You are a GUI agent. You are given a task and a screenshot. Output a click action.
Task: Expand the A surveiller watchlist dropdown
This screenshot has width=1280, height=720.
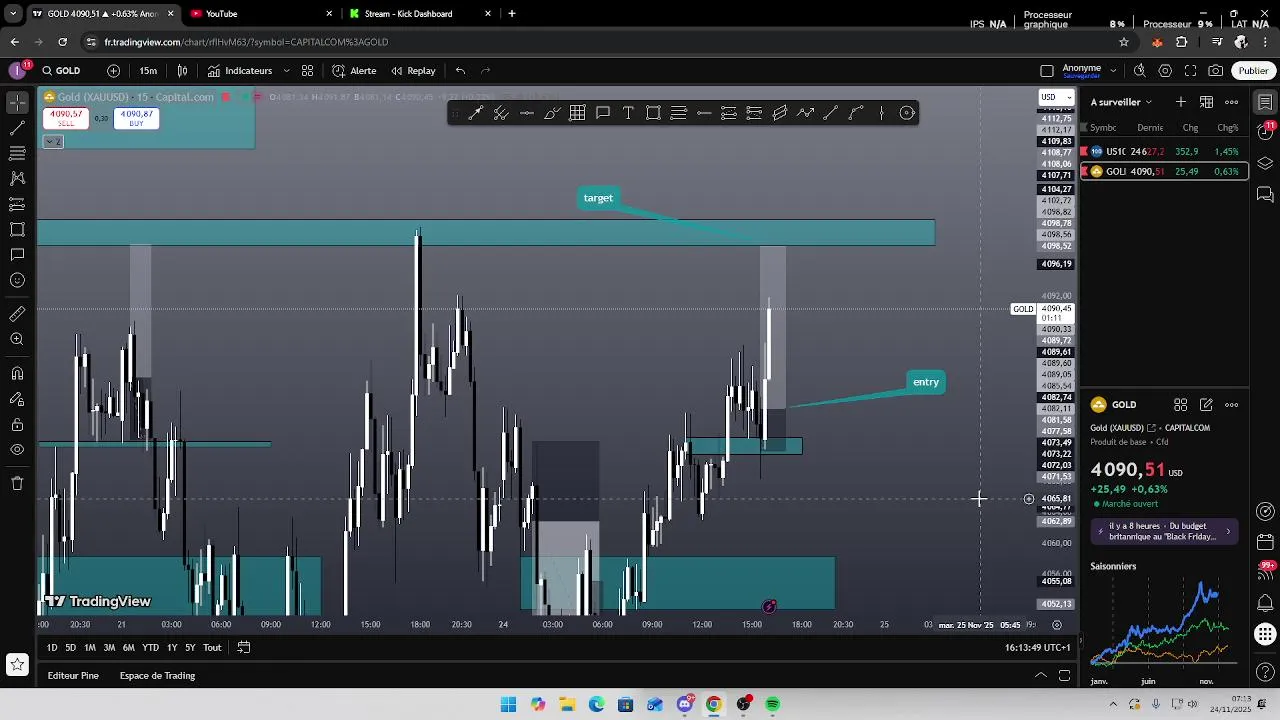pyautogui.click(x=1122, y=102)
